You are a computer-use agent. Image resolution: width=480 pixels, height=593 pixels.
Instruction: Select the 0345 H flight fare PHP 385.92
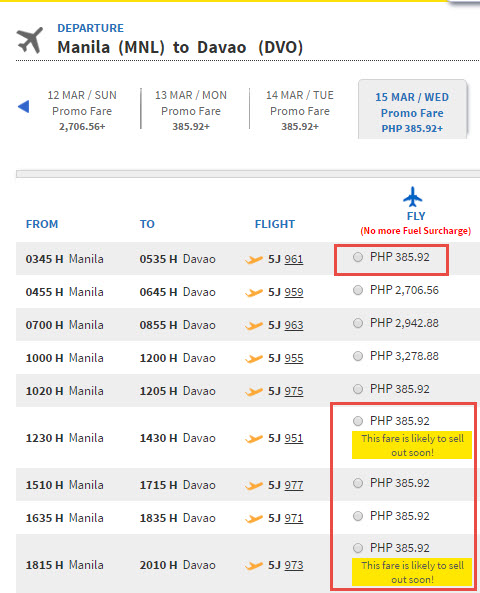click(358, 257)
